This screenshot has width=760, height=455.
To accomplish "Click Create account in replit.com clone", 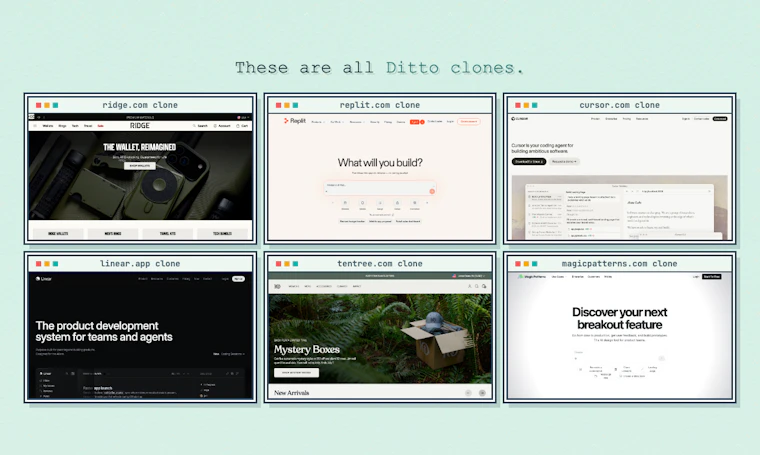I will click(469, 122).
